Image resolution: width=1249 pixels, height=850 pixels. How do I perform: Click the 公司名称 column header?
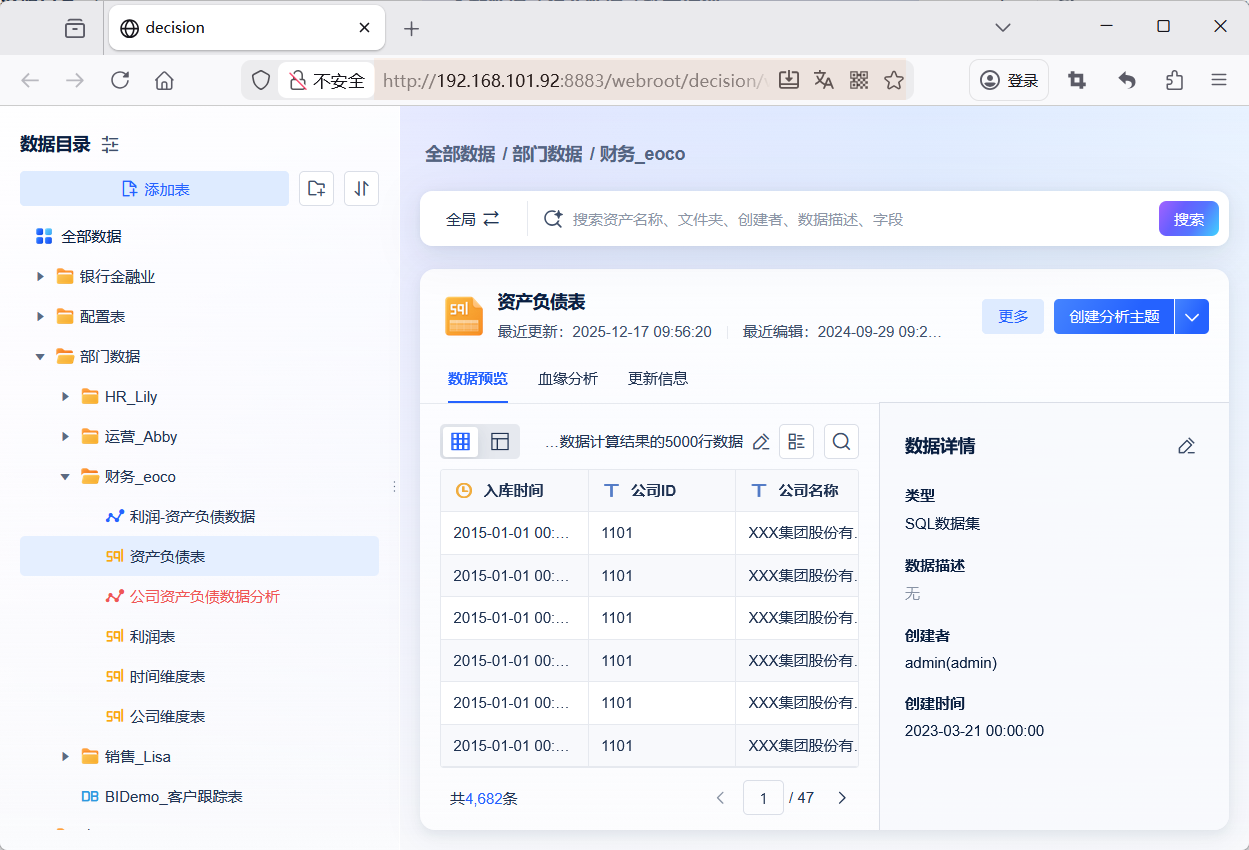coord(797,491)
